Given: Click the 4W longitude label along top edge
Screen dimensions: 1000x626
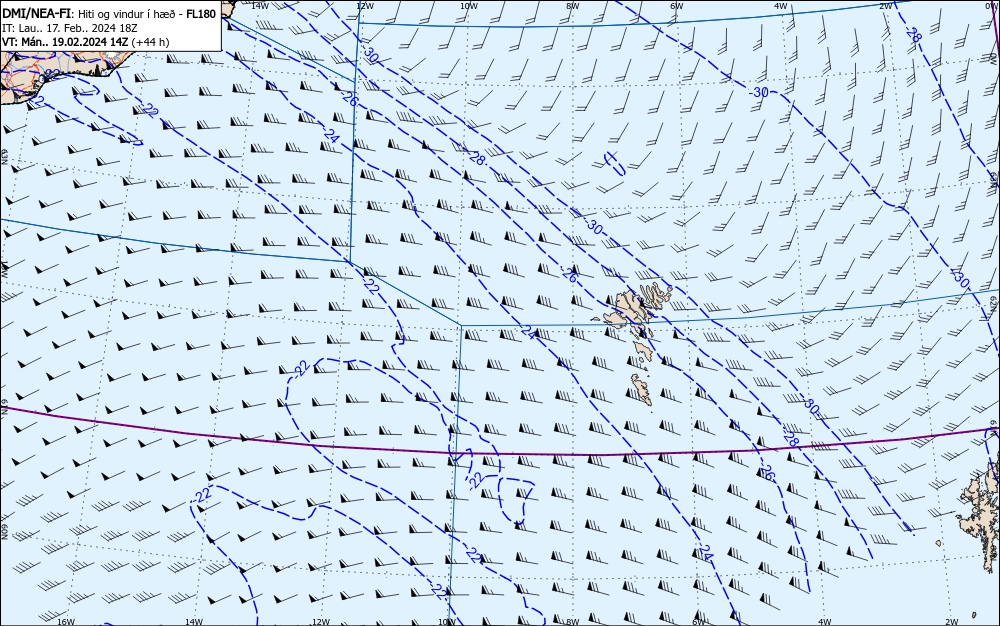Looking at the screenshot, I should pyautogui.click(x=781, y=6).
